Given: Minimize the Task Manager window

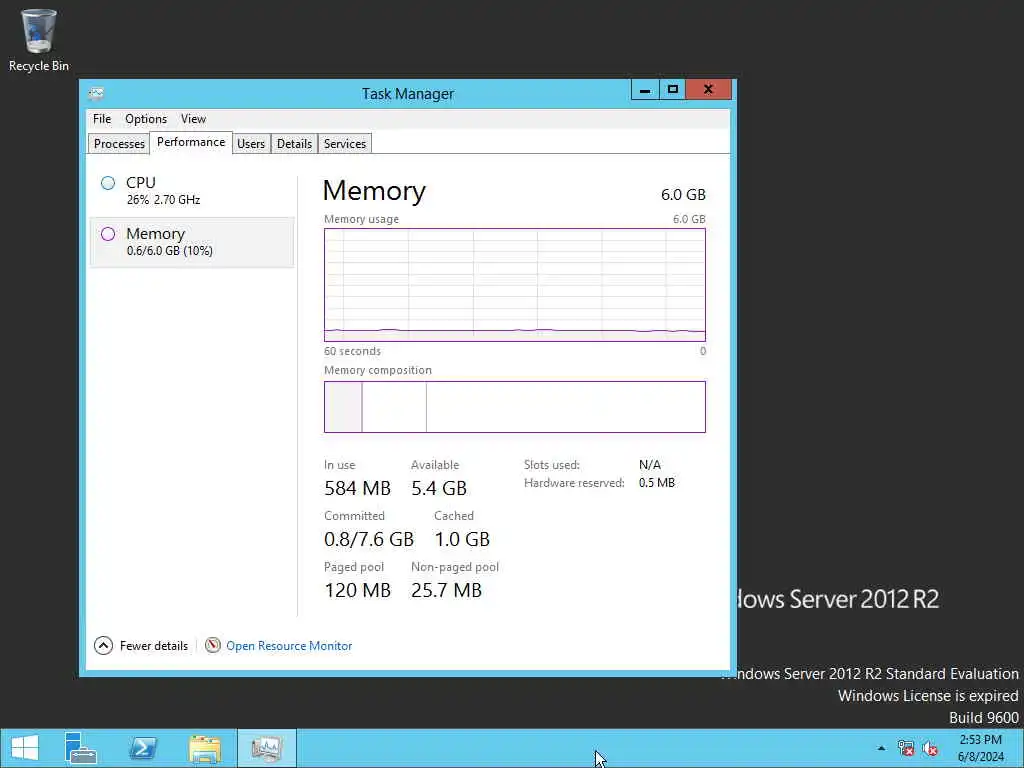Looking at the screenshot, I should [x=645, y=89].
